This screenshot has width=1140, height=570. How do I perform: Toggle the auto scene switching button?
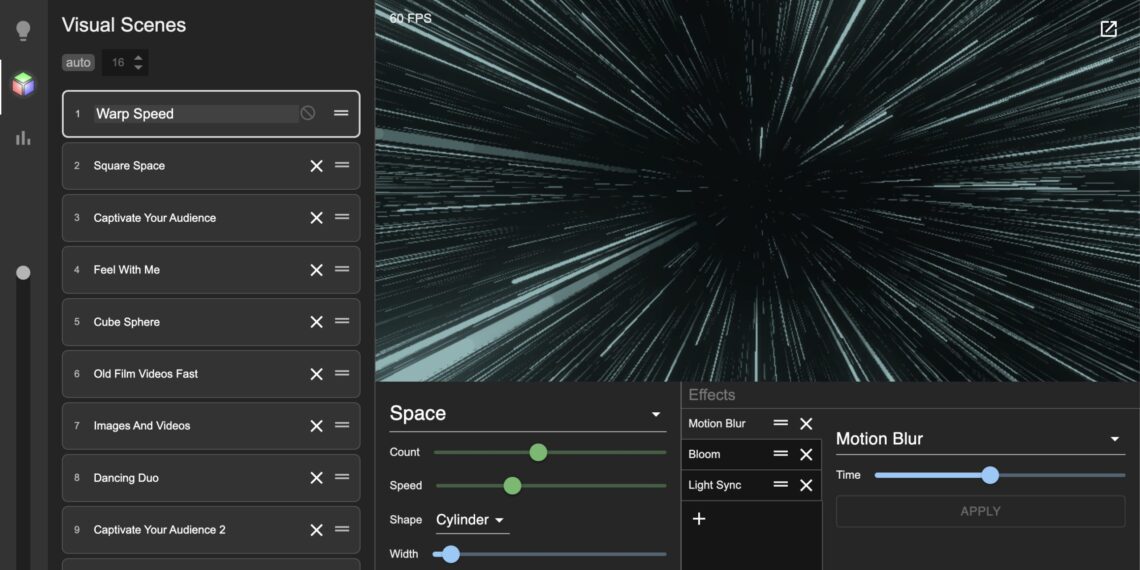click(x=78, y=63)
